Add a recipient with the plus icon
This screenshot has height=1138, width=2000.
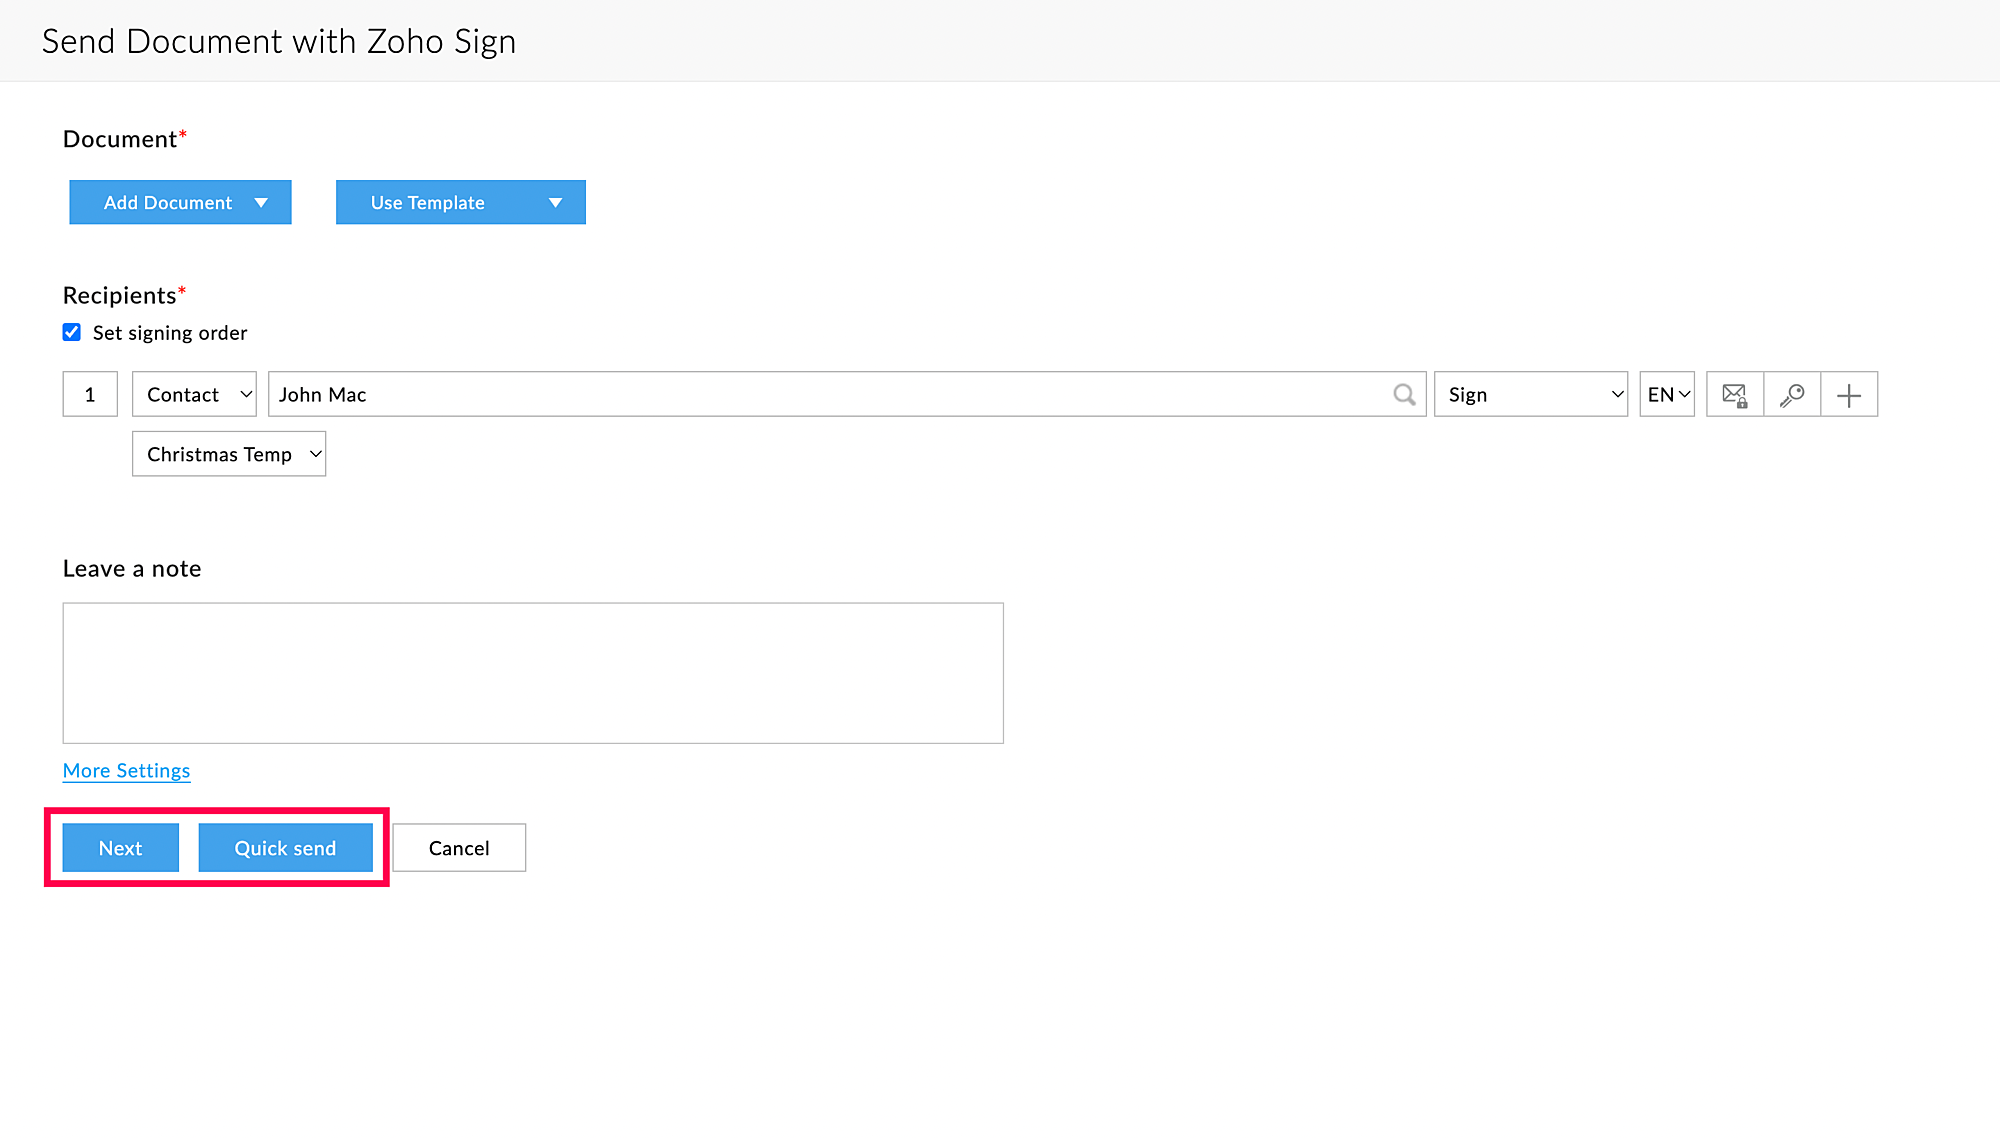coord(1849,395)
